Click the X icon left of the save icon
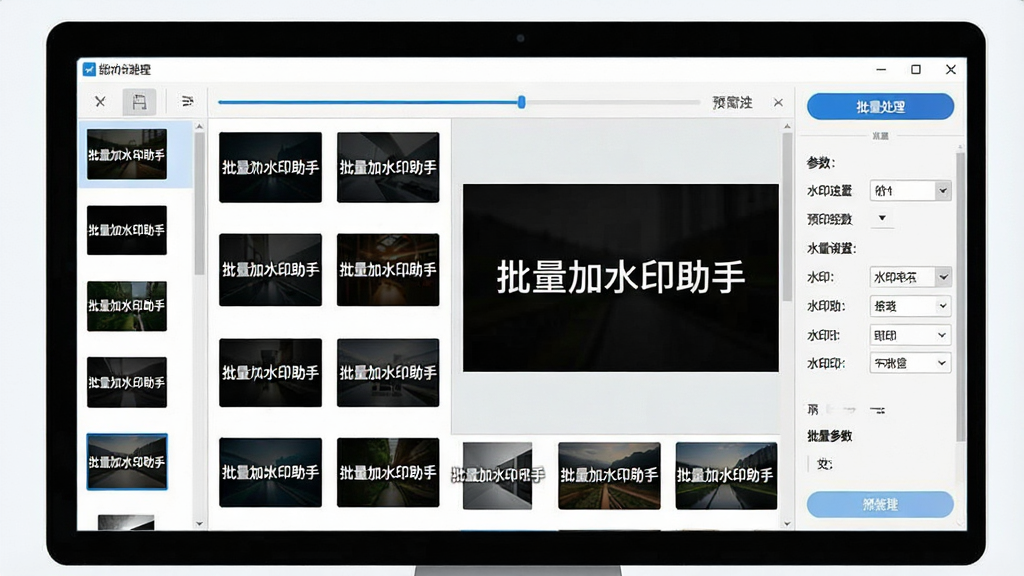1024x576 pixels. pyautogui.click(x=100, y=102)
